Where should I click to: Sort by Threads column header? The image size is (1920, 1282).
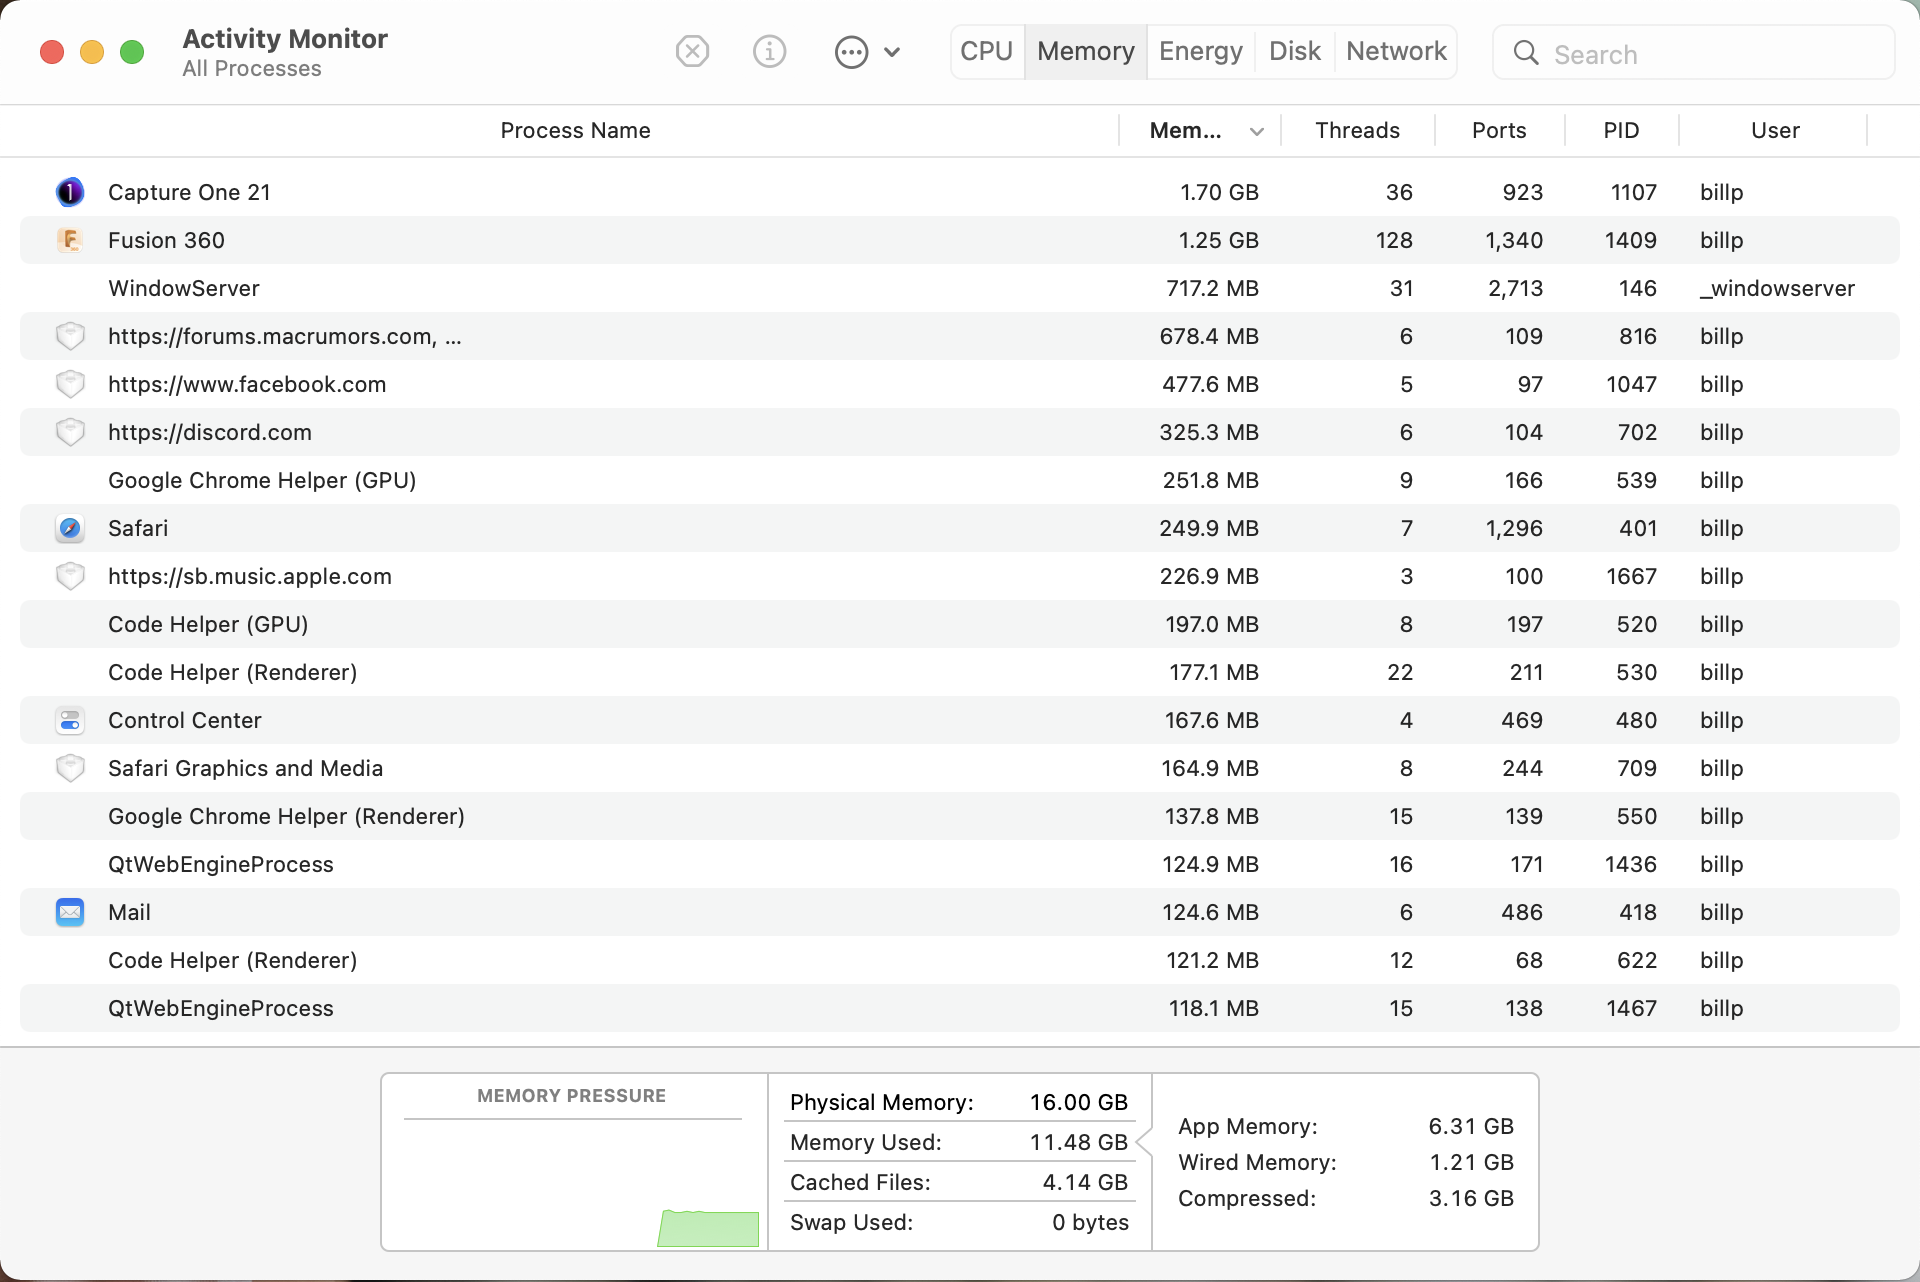click(x=1357, y=130)
